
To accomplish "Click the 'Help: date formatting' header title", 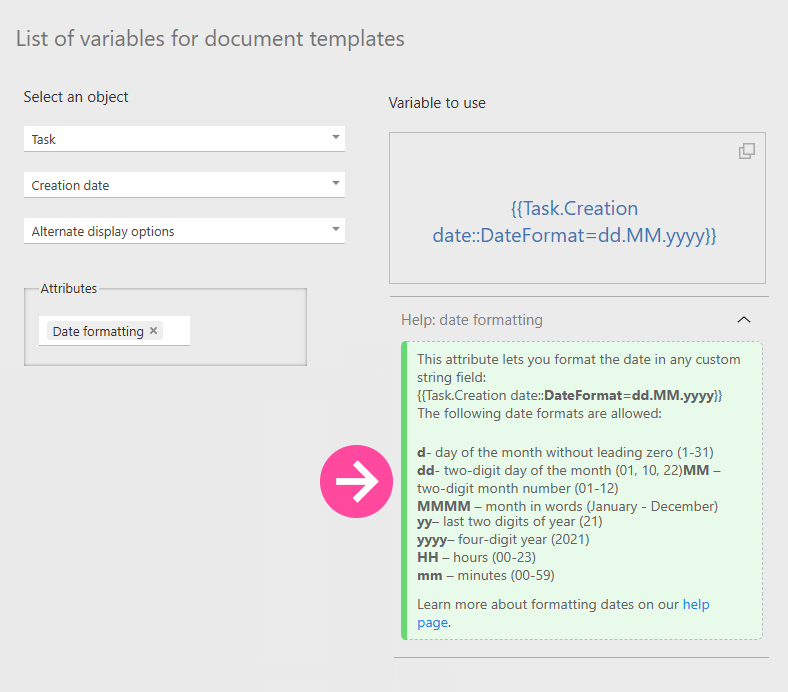I will click(472, 320).
